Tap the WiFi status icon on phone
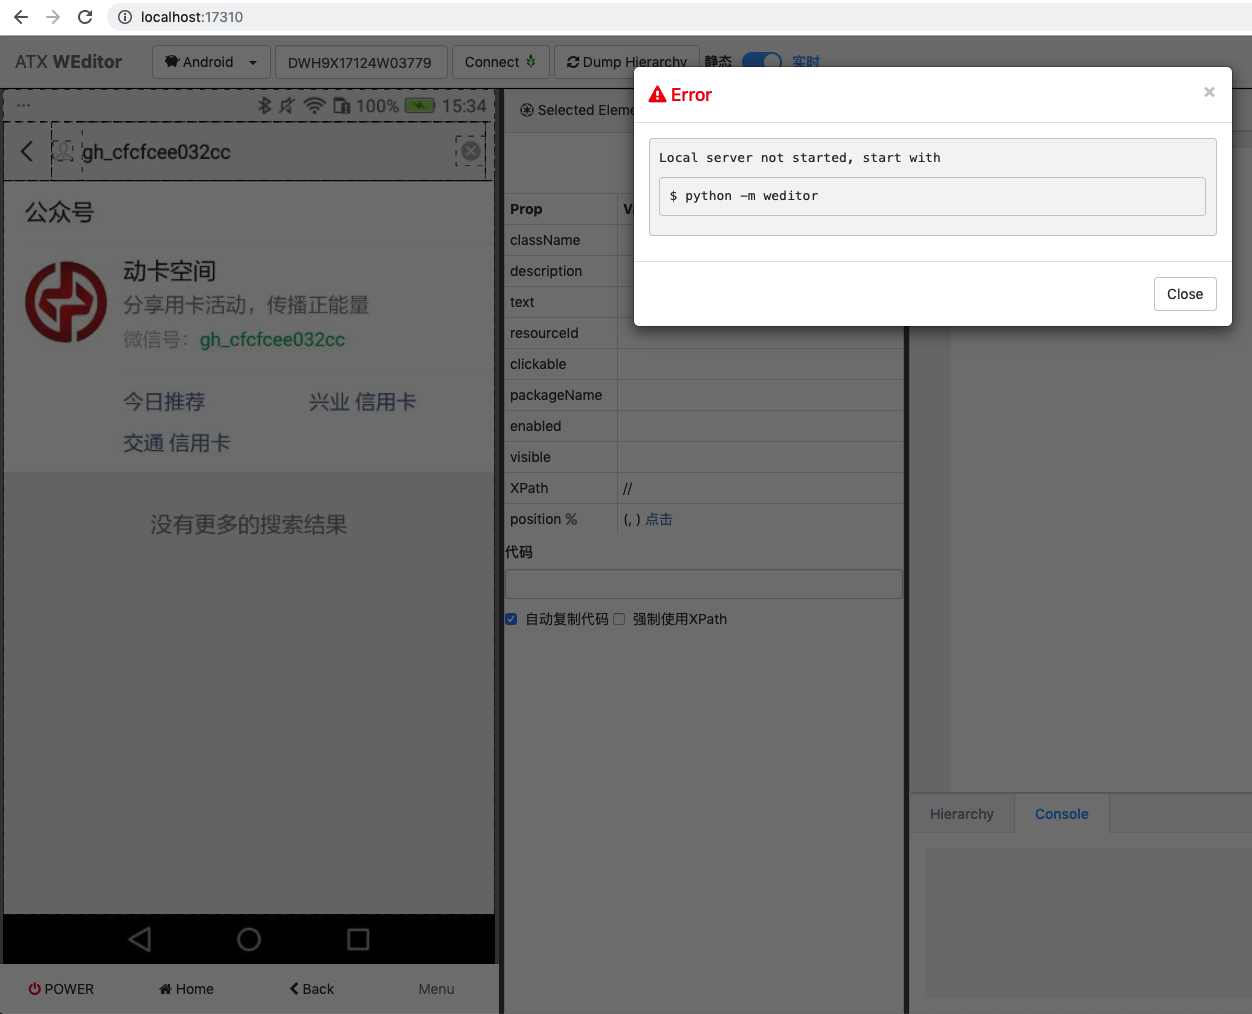The image size is (1252, 1014). tap(314, 105)
